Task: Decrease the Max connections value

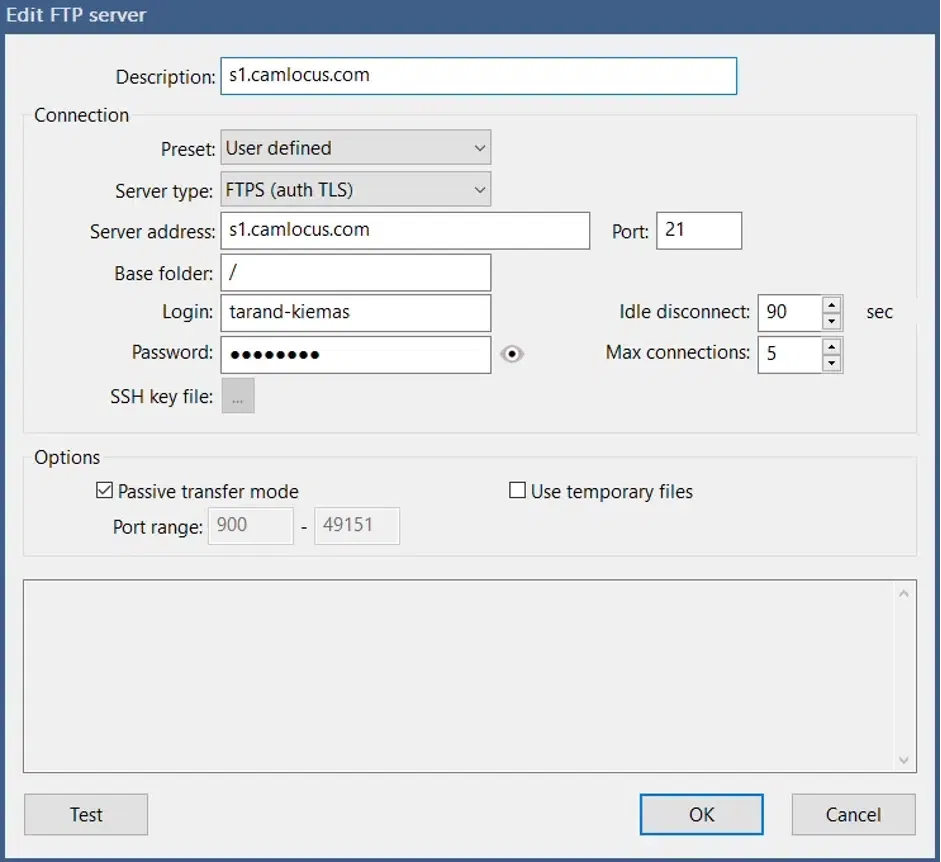Action: (831, 361)
